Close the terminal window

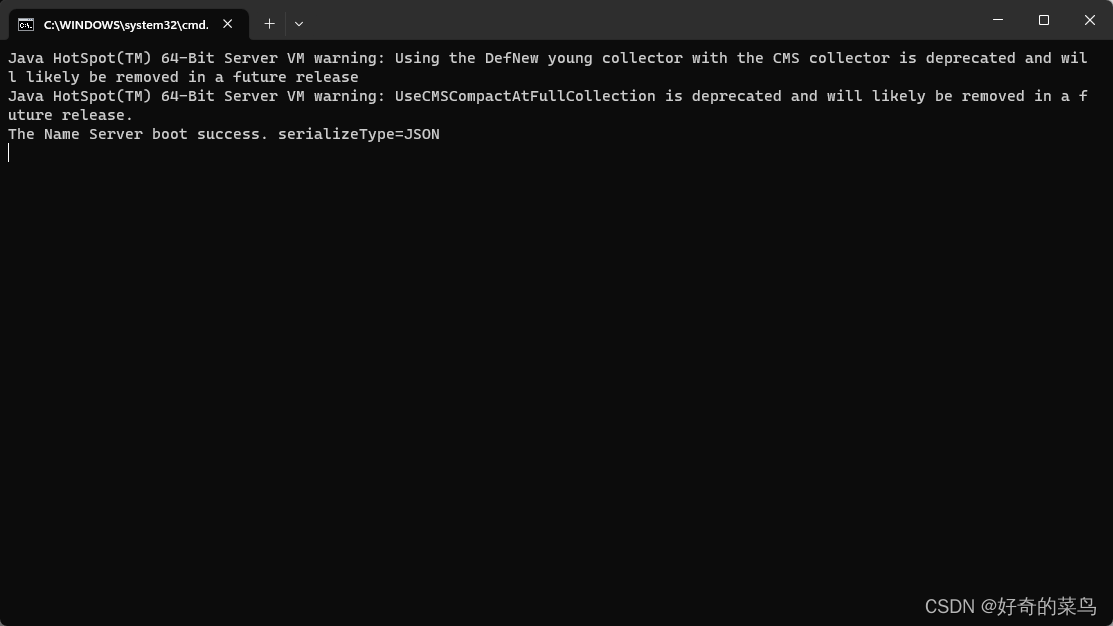pos(1090,20)
